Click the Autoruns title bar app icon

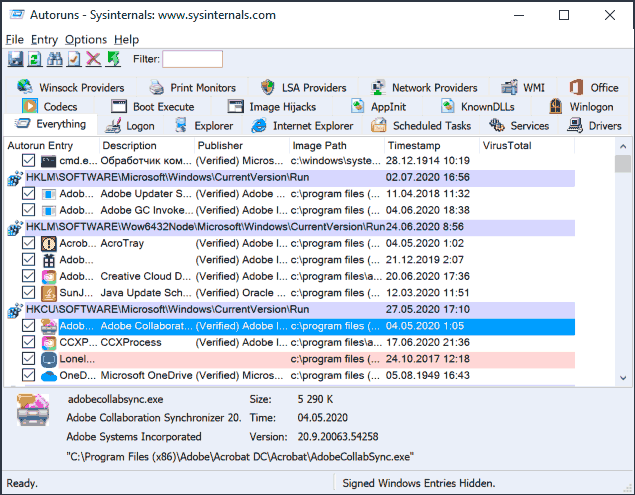coord(17,15)
